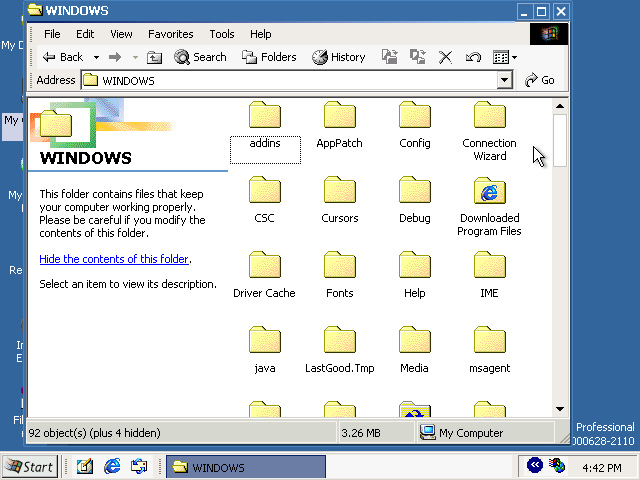Click the scrollbar down arrow

pos(560,409)
